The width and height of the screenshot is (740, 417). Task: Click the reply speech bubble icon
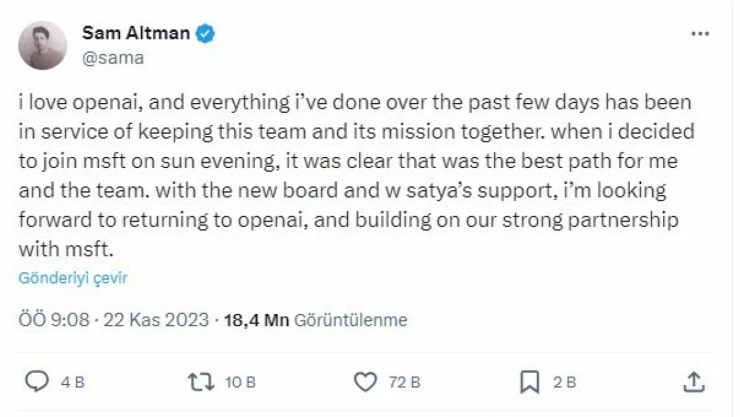(x=36, y=381)
